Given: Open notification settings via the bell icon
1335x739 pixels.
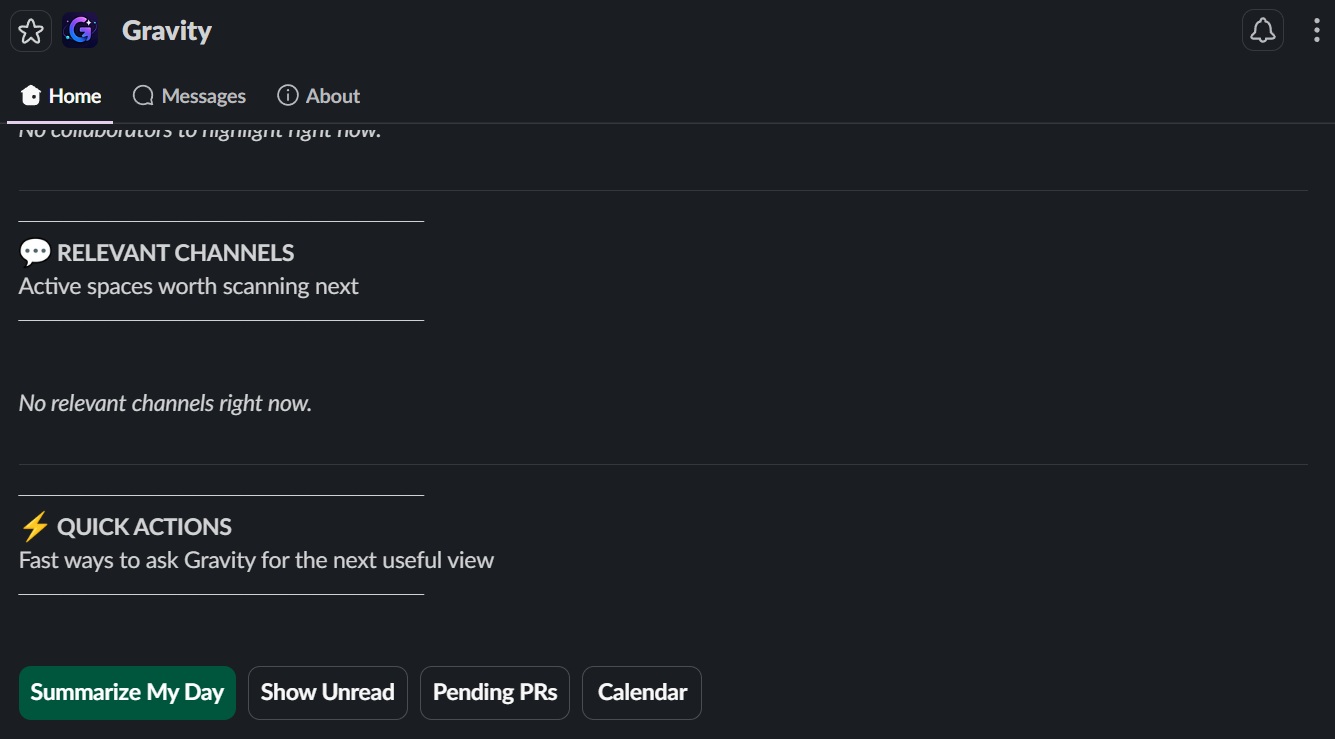Looking at the screenshot, I should tap(1263, 30).
